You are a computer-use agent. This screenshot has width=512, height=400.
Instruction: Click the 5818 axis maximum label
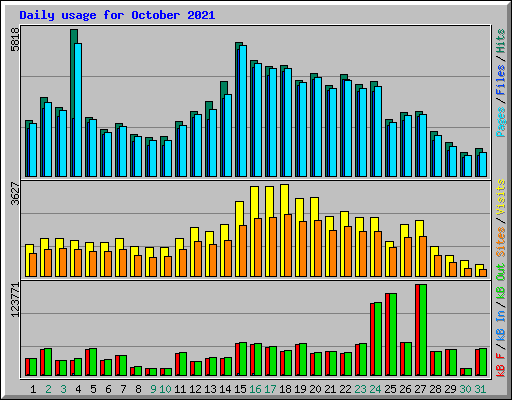click(x=15, y=39)
